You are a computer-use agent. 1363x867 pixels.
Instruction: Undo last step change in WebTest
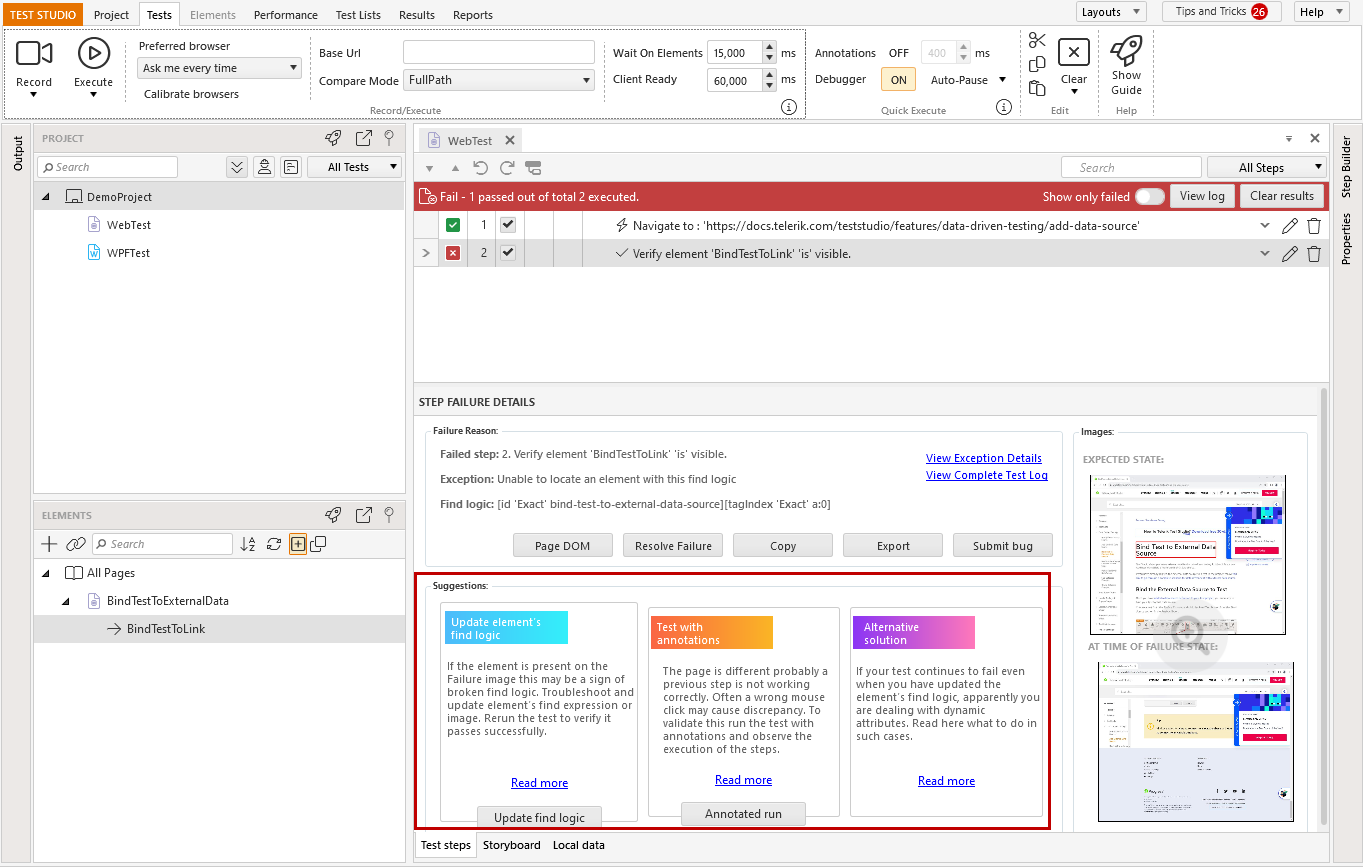tap(481, 168)
